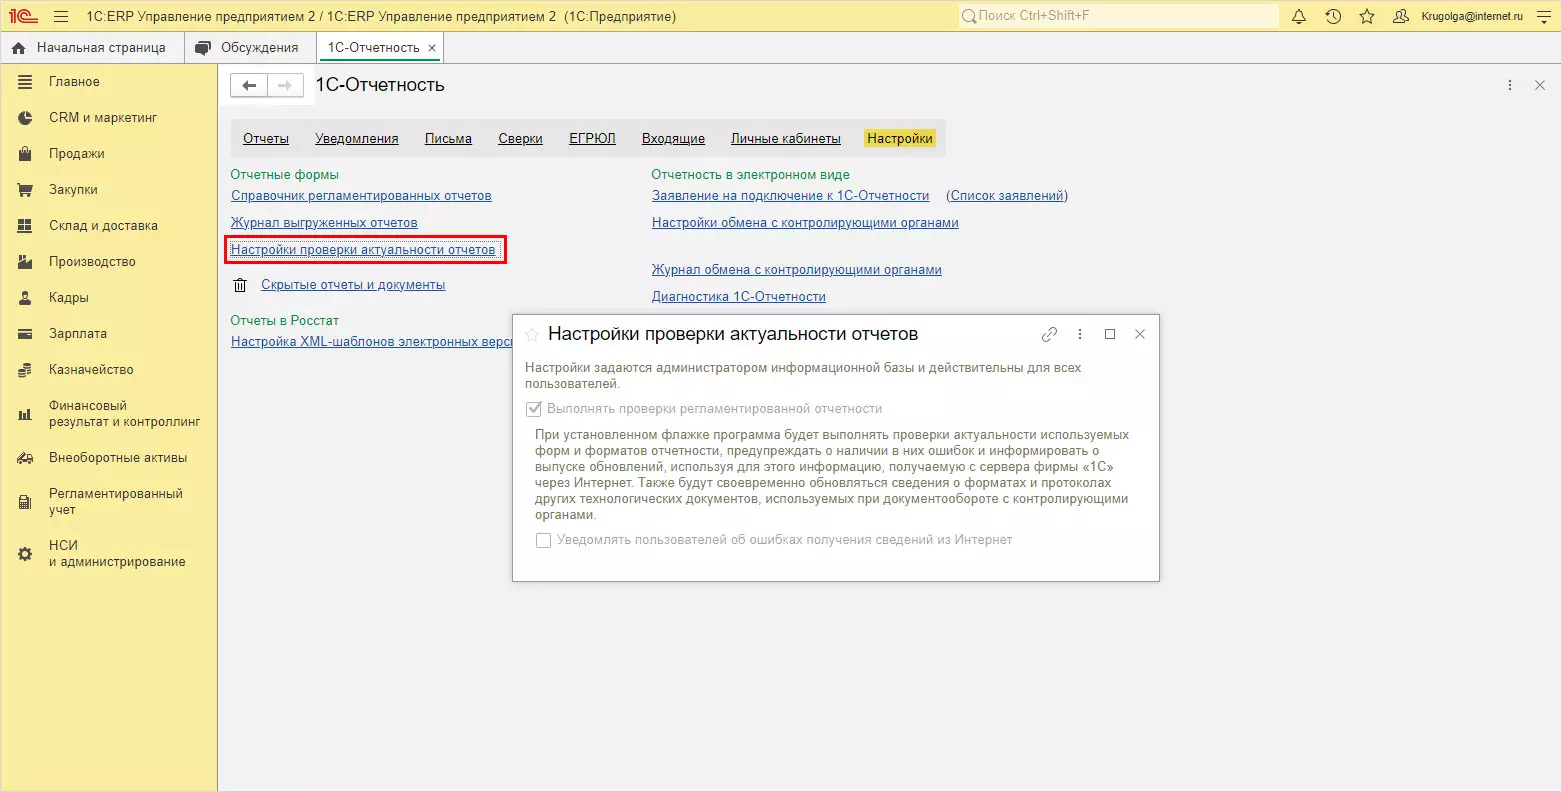Open the history clock icon
Image resolution: width=1562 pixels, height=792 pixels.
point(1333,16)
